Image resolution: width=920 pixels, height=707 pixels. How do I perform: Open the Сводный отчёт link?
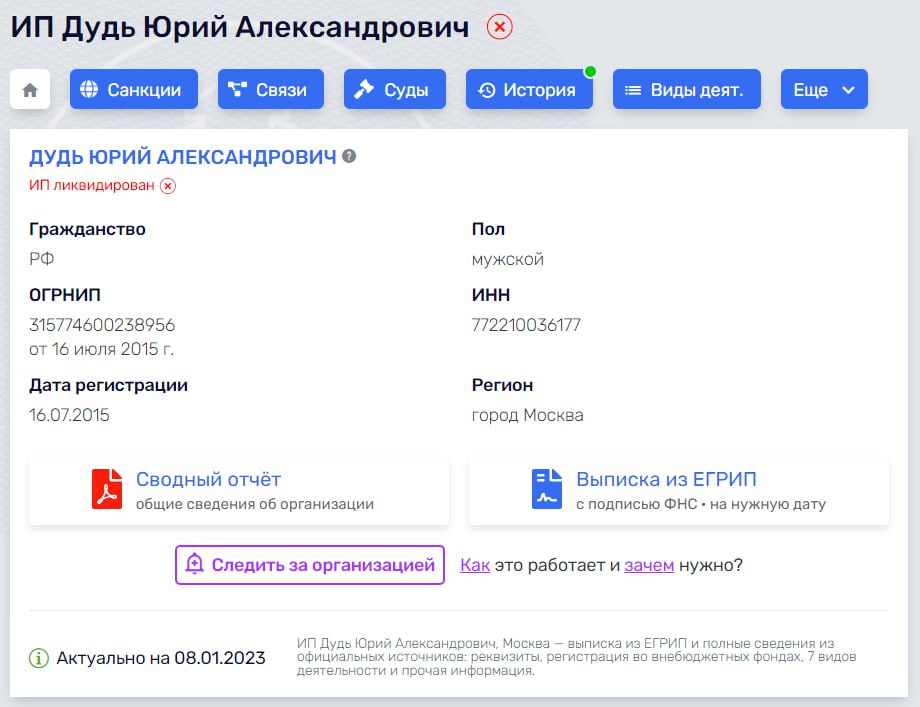208,479
